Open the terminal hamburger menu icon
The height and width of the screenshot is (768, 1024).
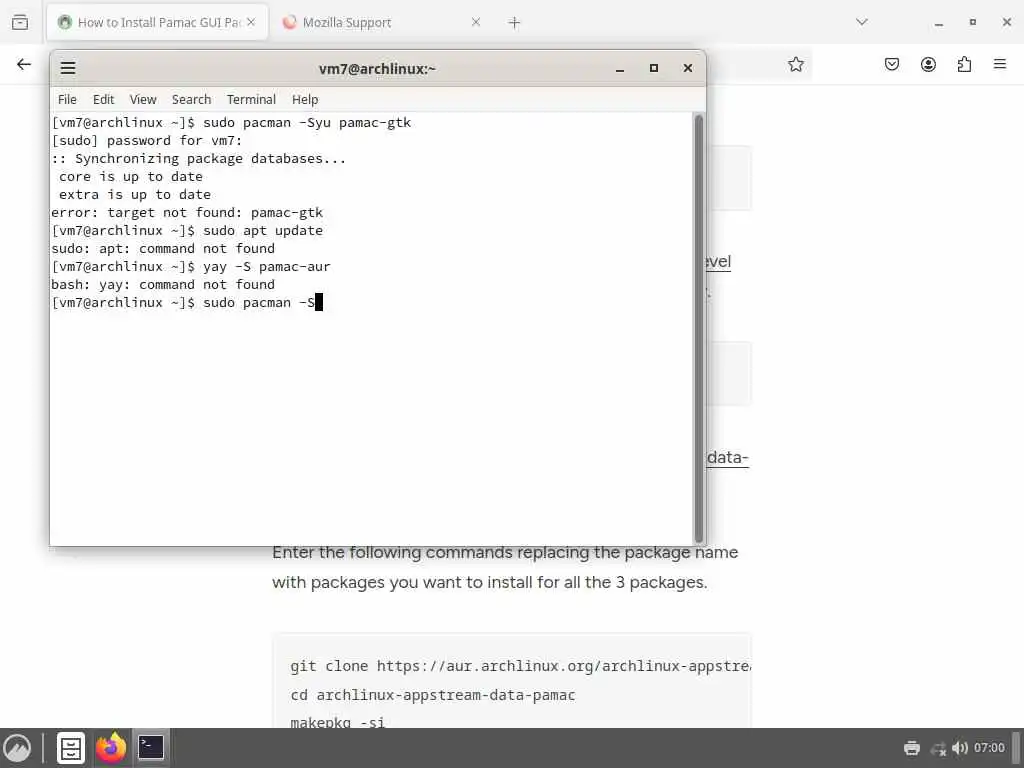(x=68, y=68)
